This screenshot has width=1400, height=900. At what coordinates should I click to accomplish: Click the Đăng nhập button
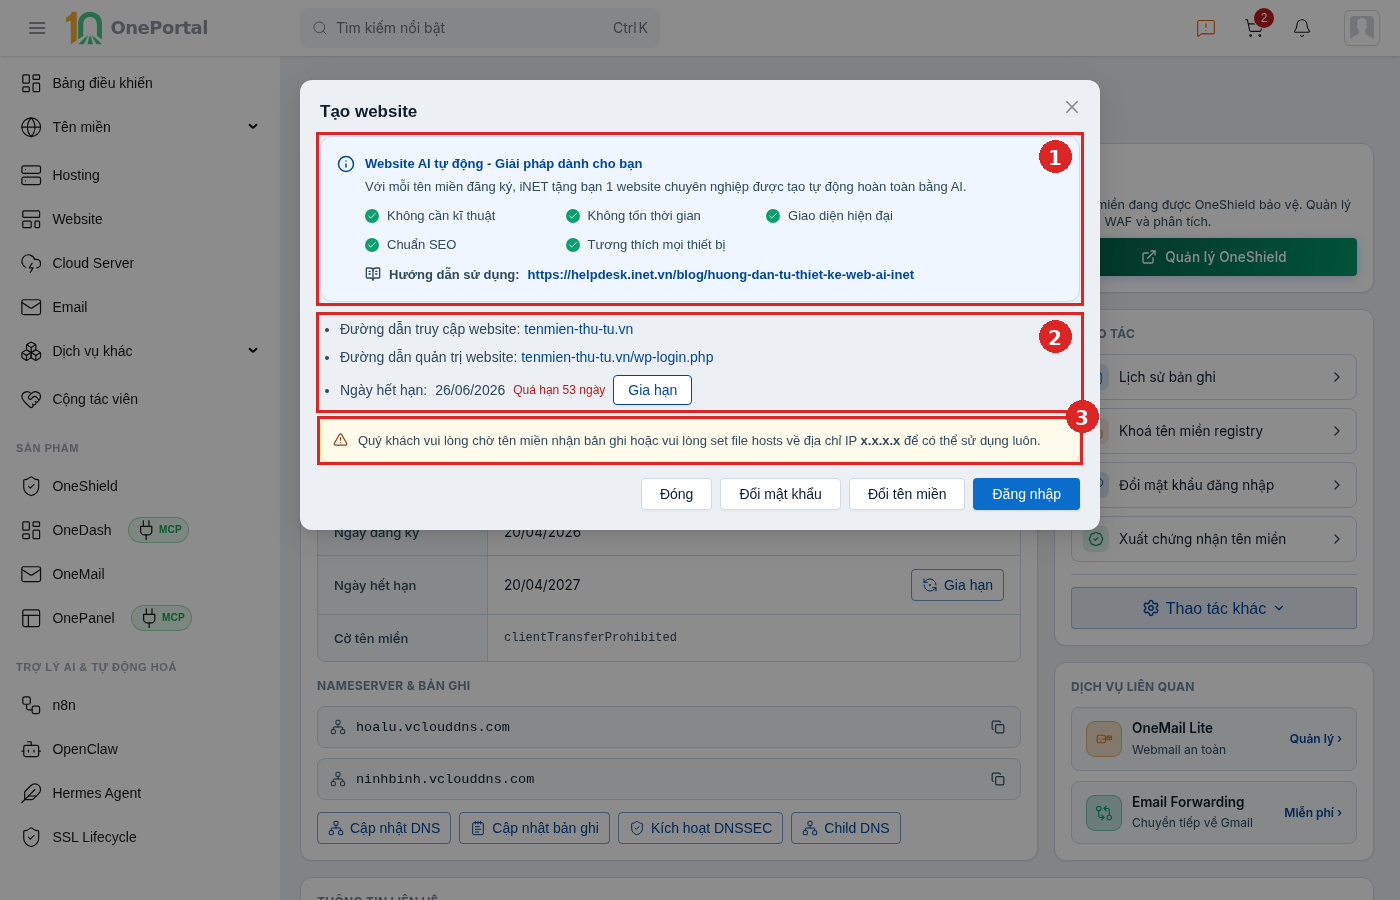[1026, 494]
